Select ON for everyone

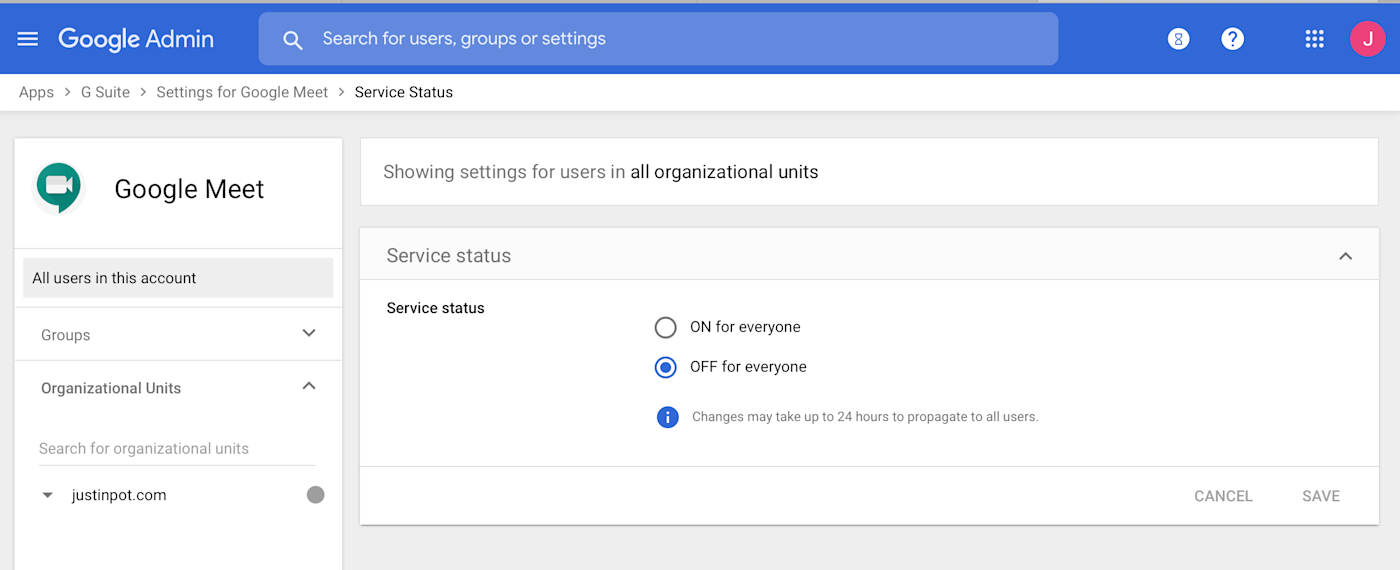[665, 327]
